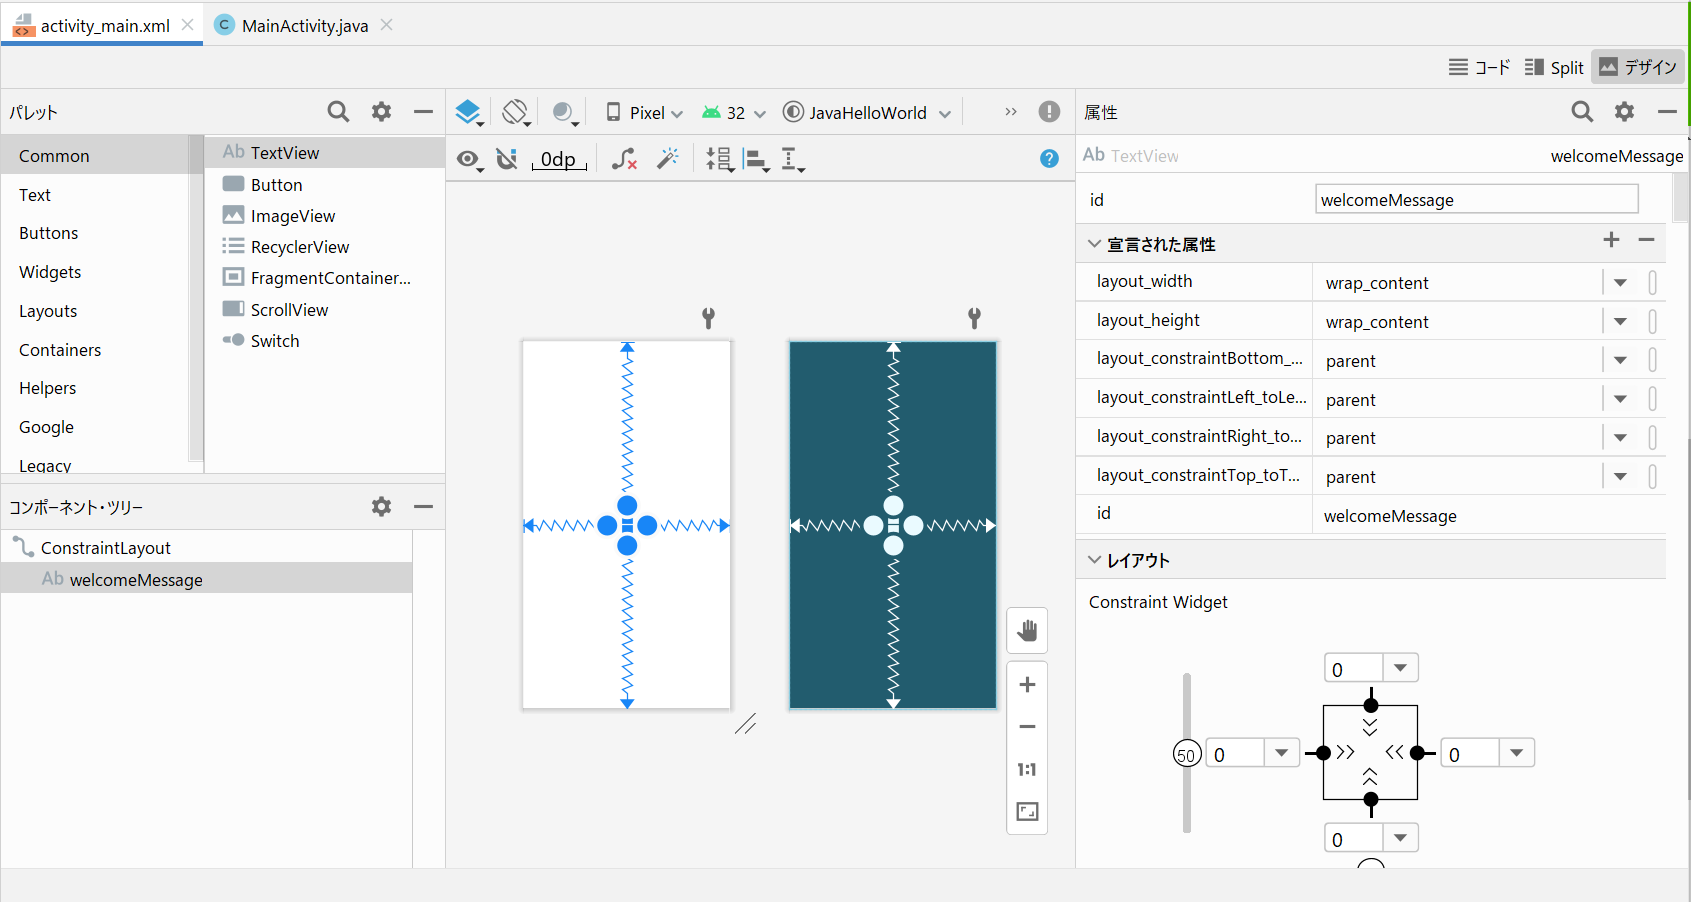Screen dimensions: 1691x902
Task: Click the id input field
Action: click(x=1476, y=199)
